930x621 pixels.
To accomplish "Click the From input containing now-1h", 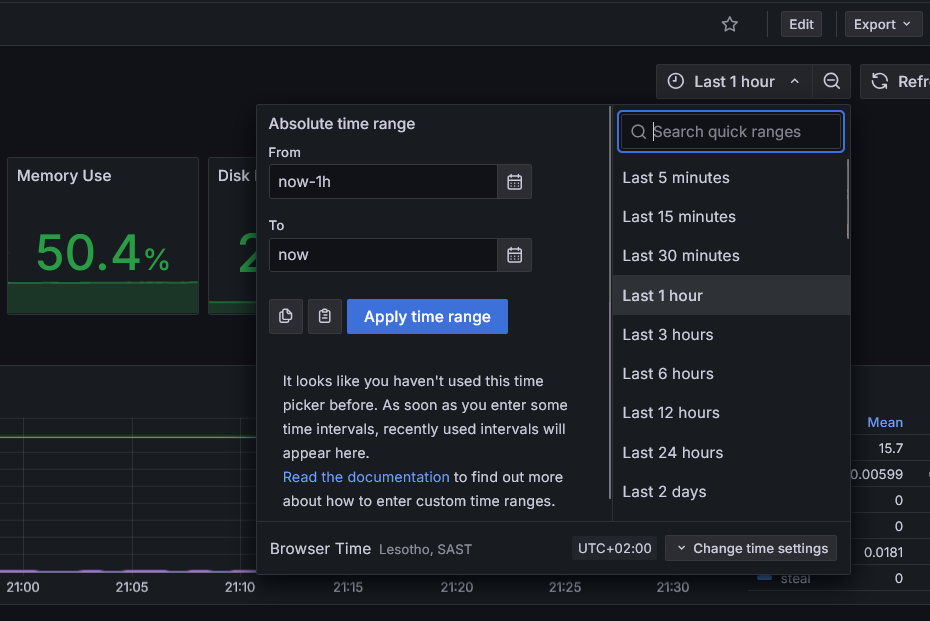I will tap(383, 182).
